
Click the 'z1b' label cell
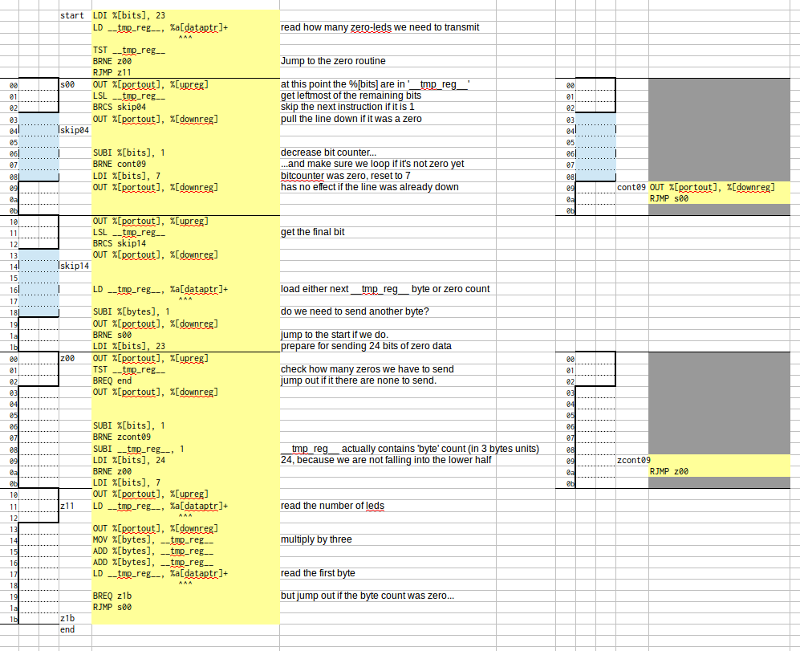(67, 618)
